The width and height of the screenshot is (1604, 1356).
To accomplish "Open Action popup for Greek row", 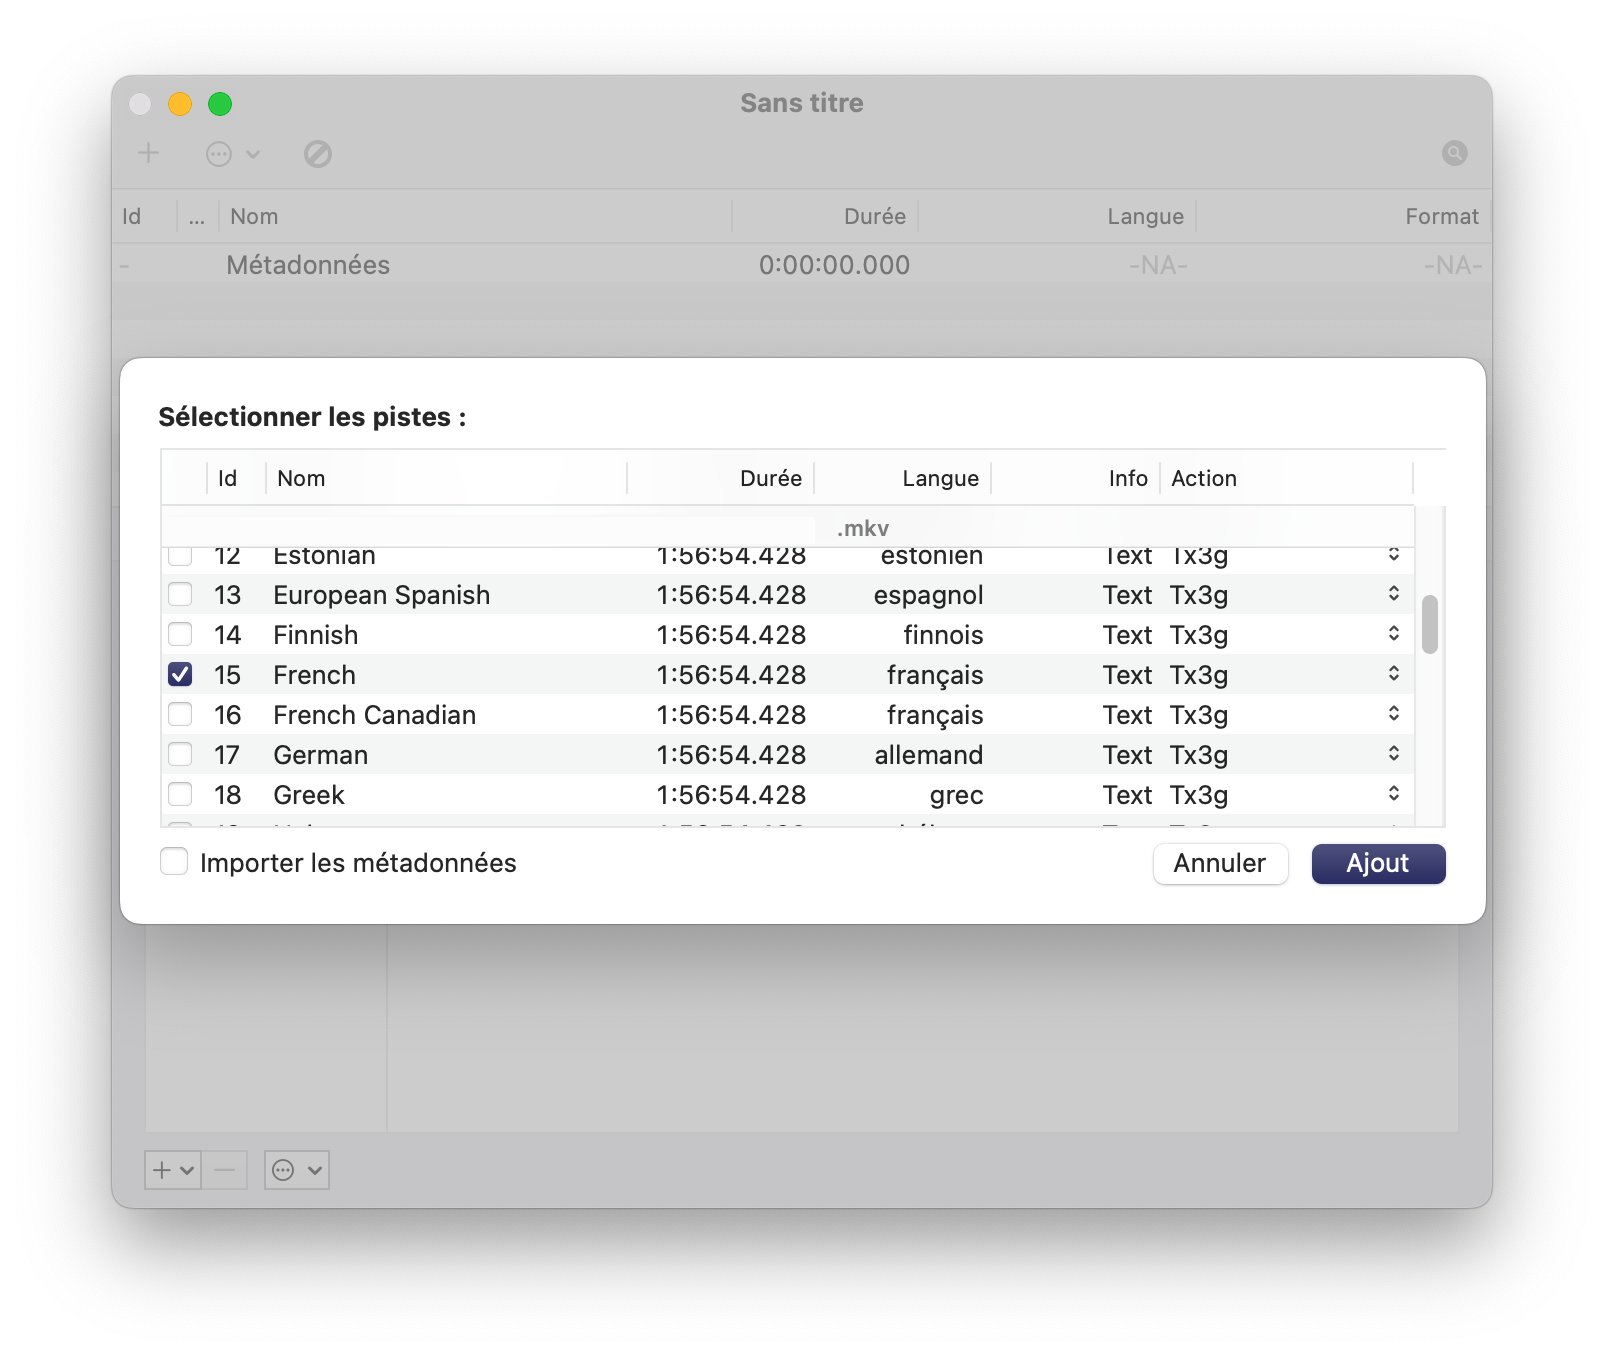I will tap(1393, 794).
